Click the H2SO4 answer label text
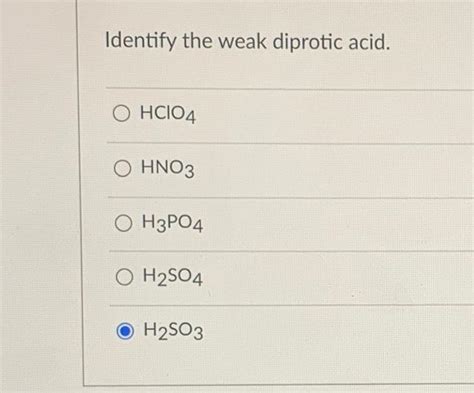 [x=173, y=277]
